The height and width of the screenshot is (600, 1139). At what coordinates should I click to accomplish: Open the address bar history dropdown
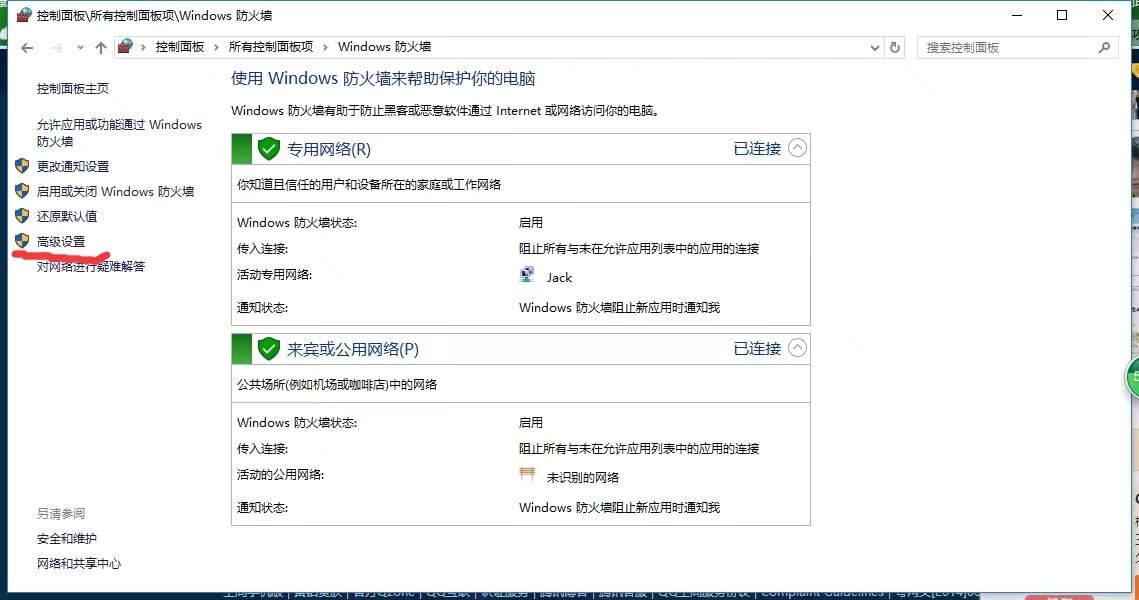click(875, 48)
